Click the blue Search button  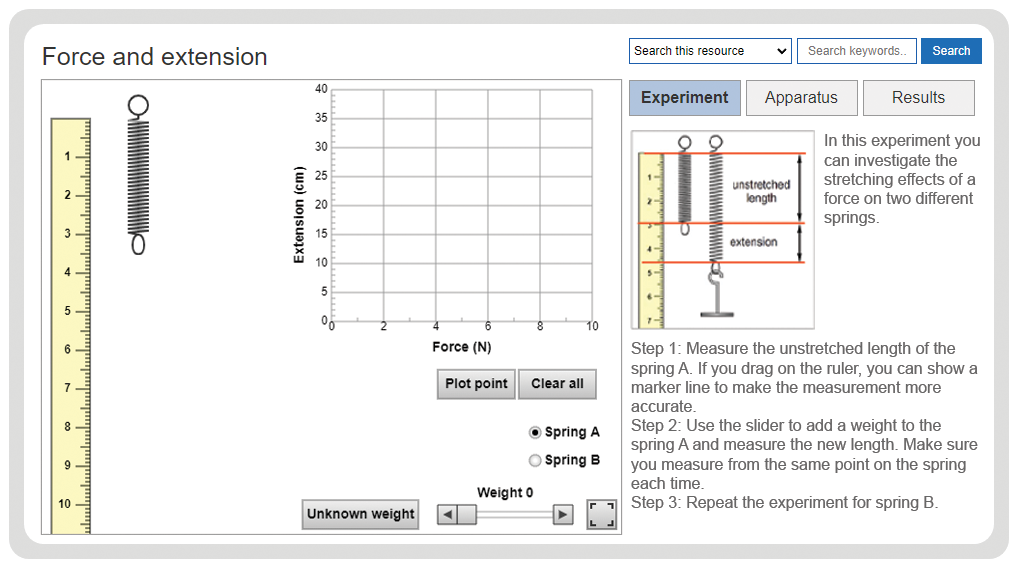pos(951,51)
